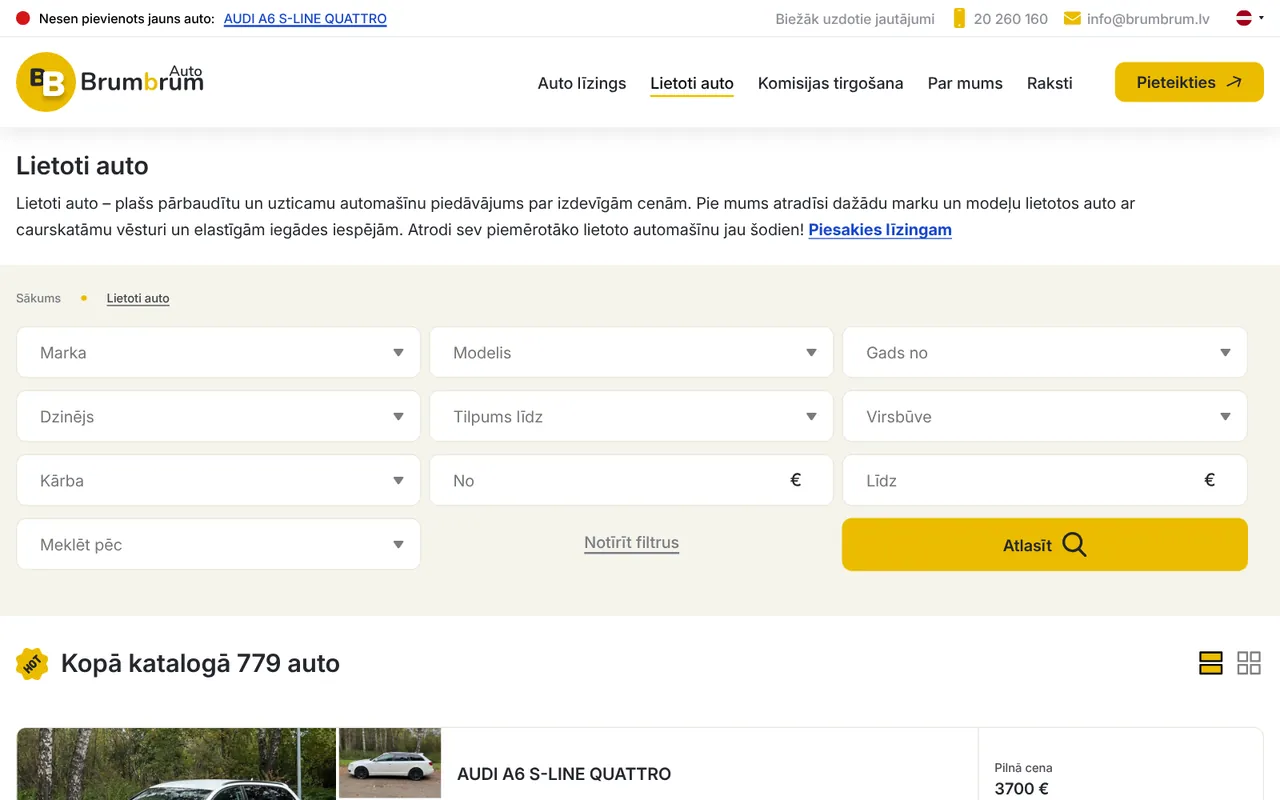Open the Par mums menu item

coord(965,83)
